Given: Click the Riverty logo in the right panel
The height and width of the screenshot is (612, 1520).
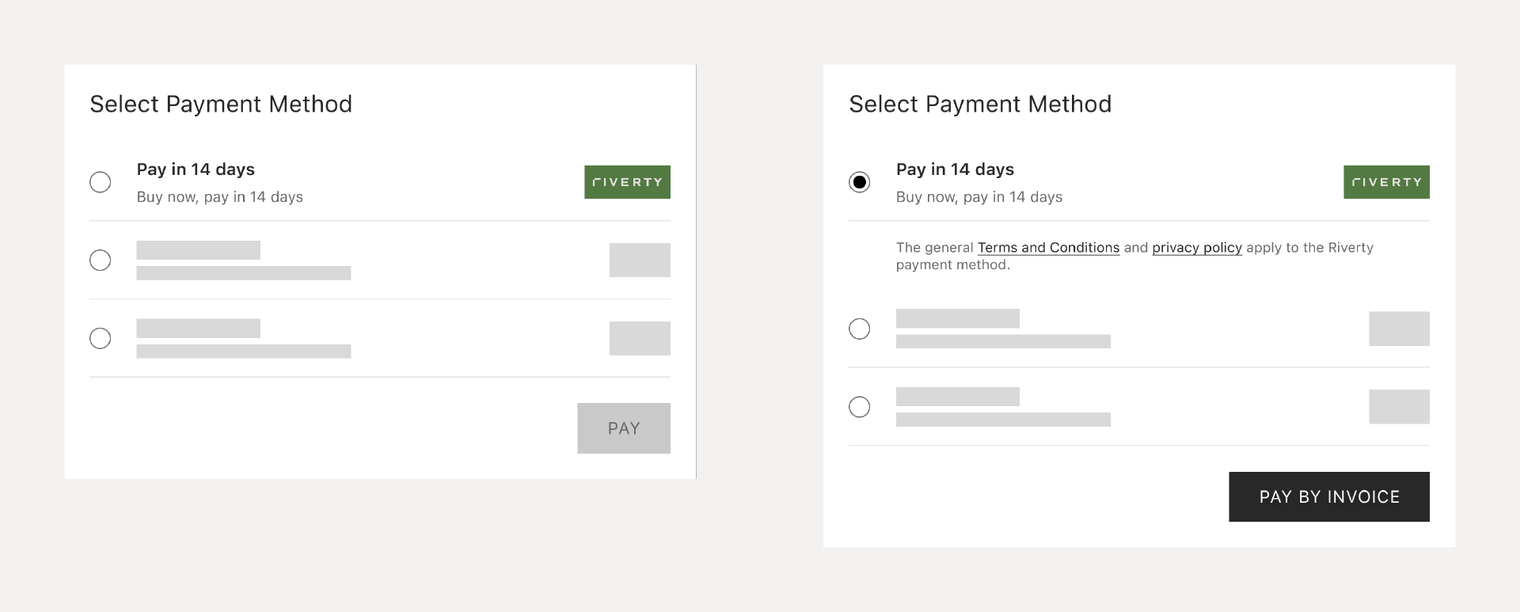Looking at the screenshot, I should (1386, 182).
